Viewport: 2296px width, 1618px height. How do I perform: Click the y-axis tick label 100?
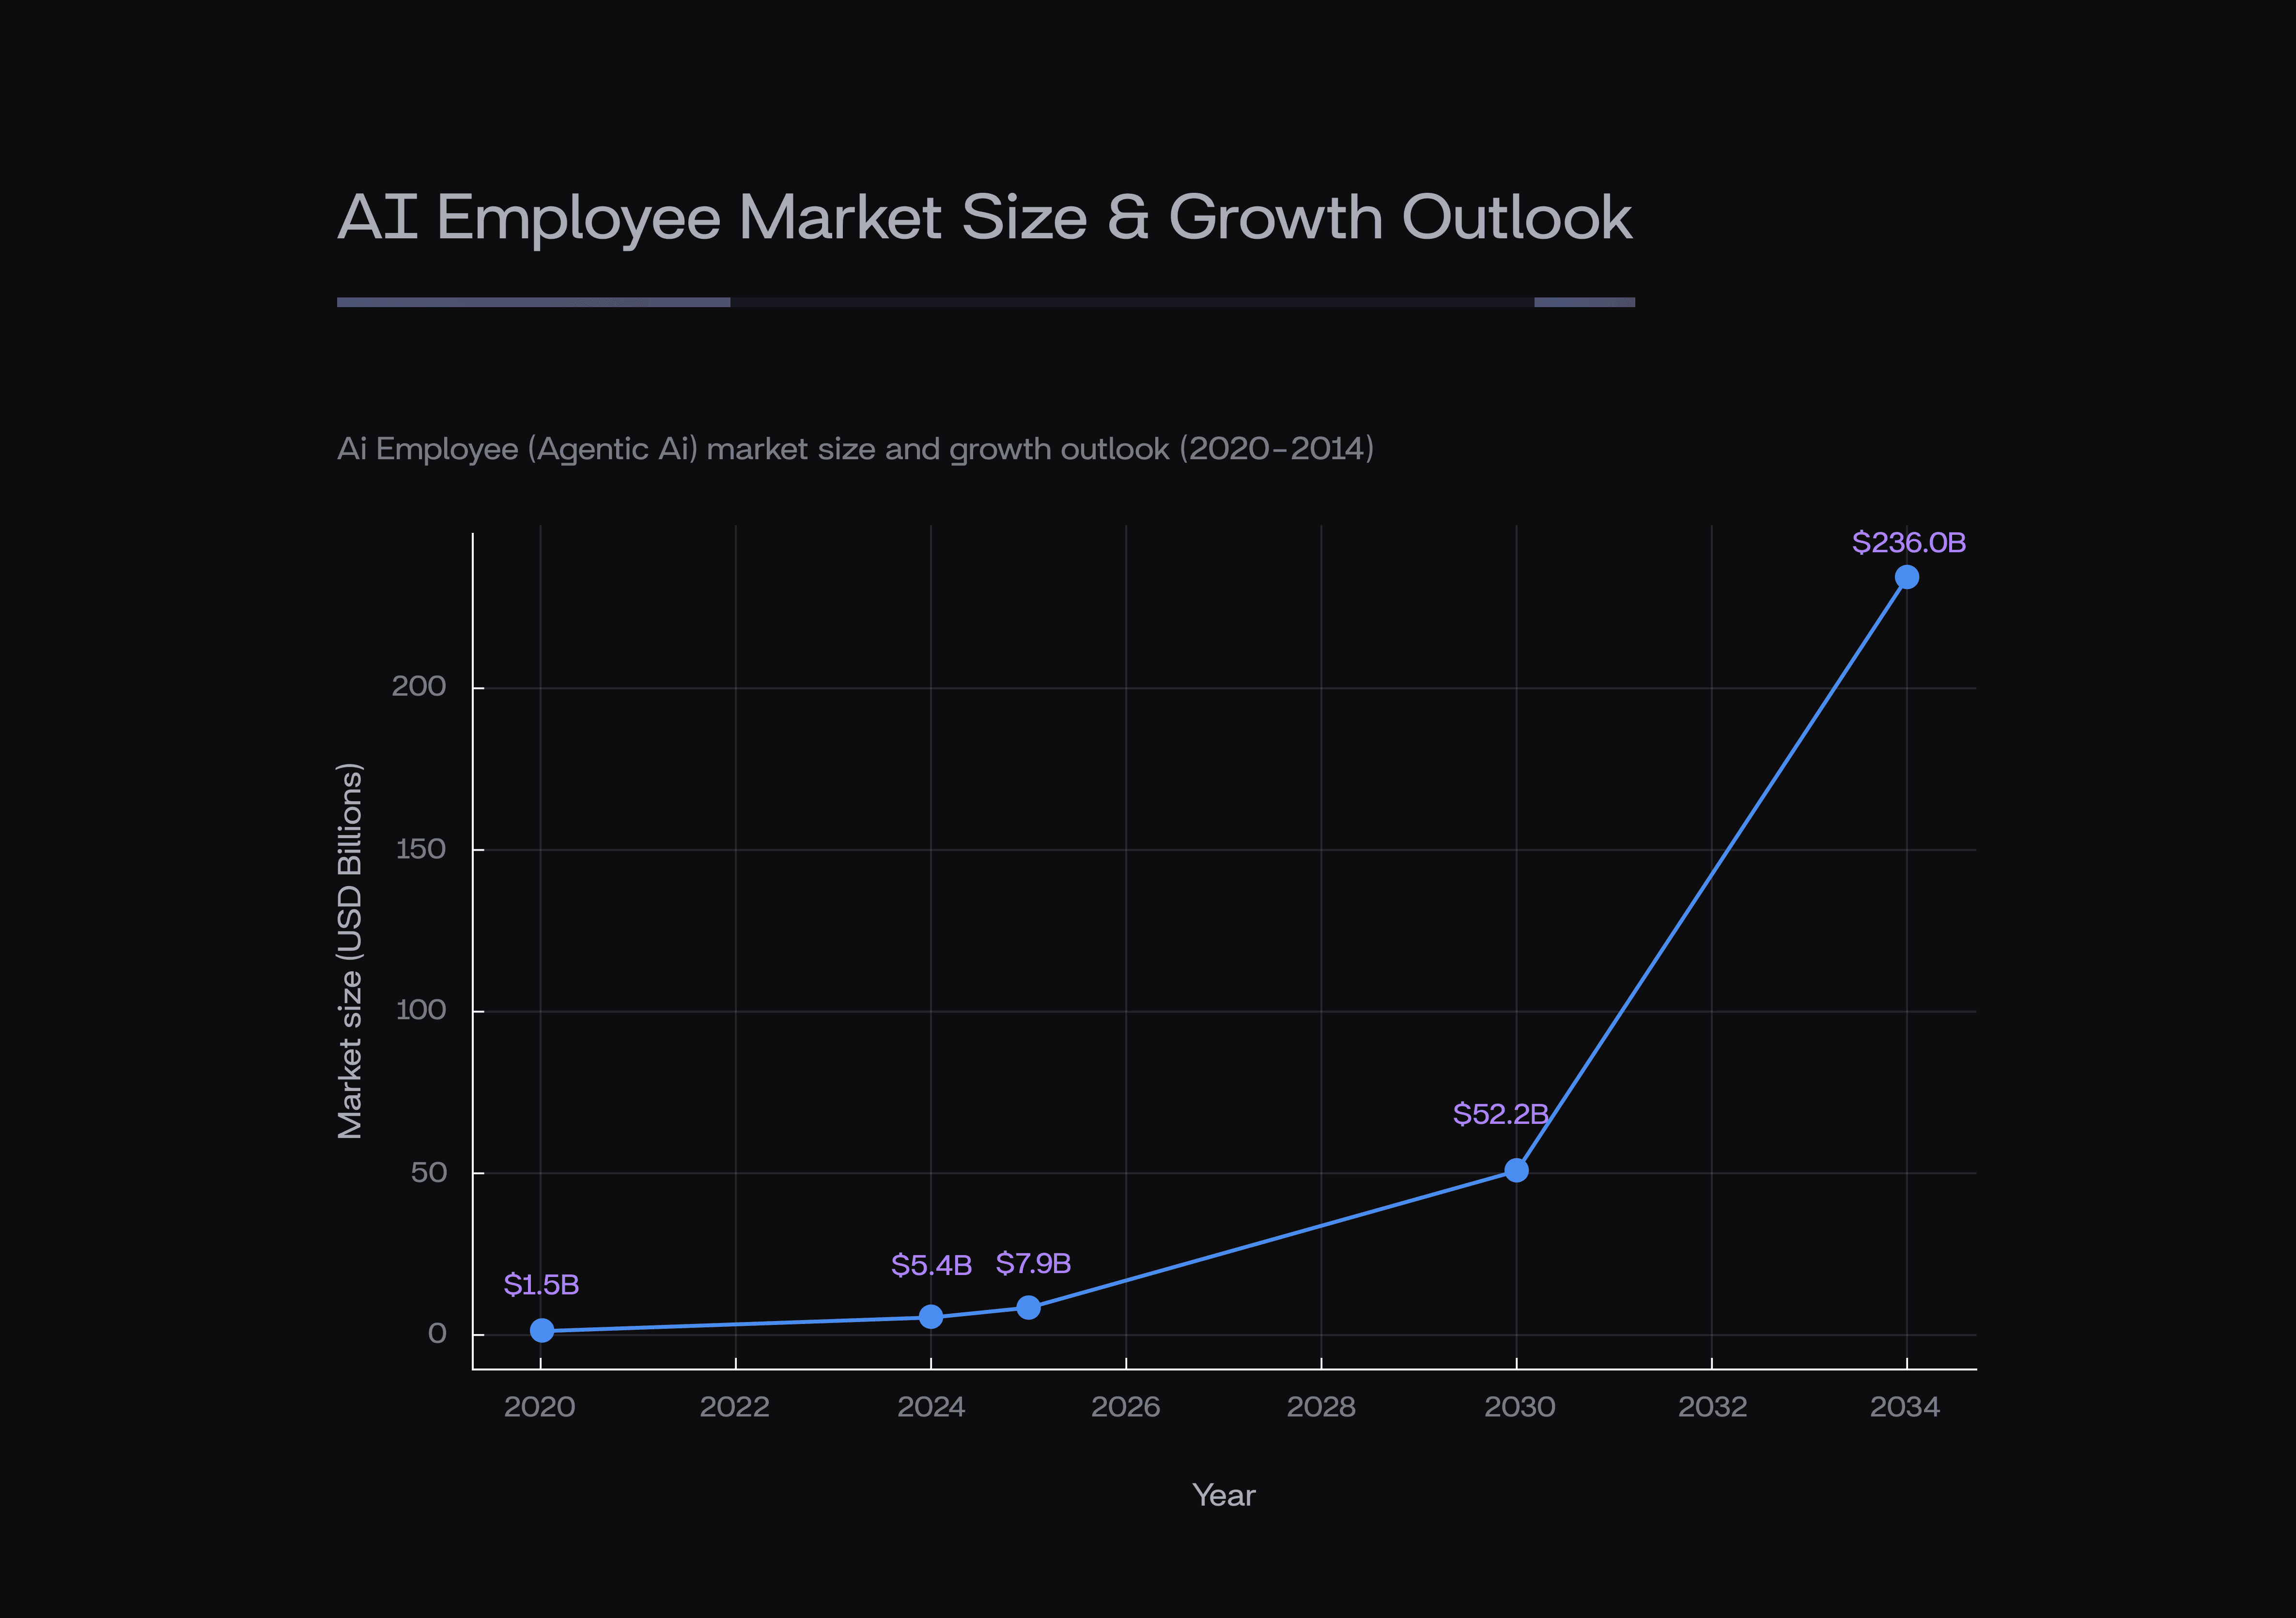click(421, 1010)
